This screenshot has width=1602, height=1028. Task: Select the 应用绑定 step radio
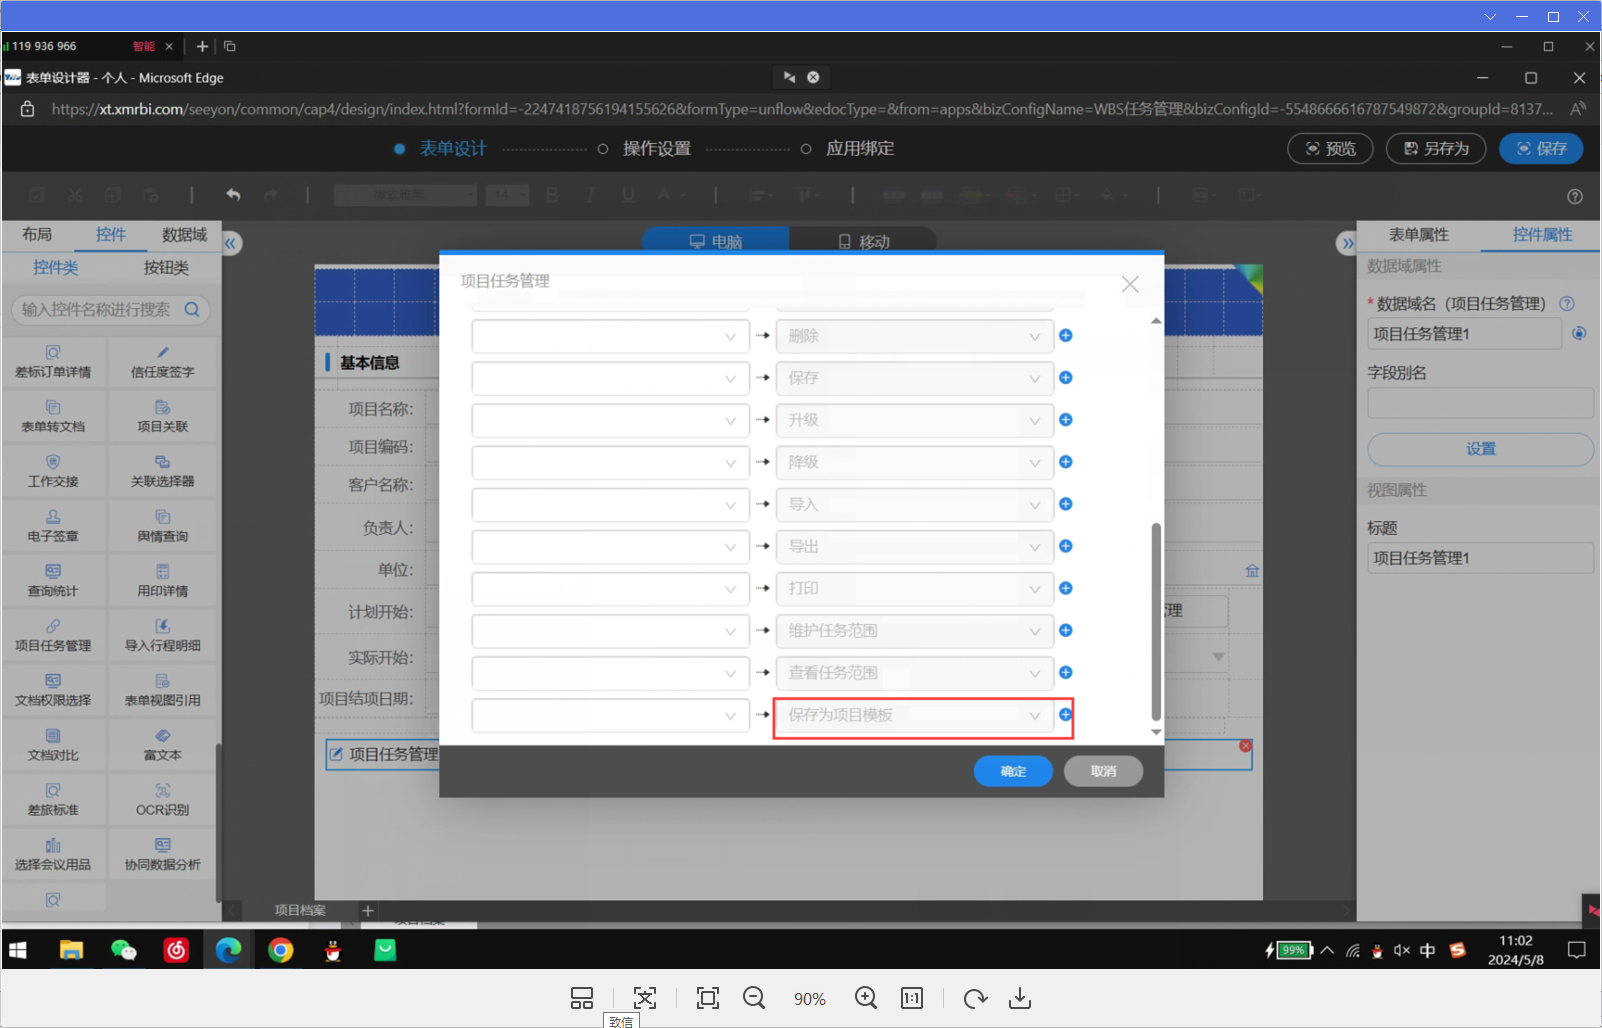[x=806, y=149]
